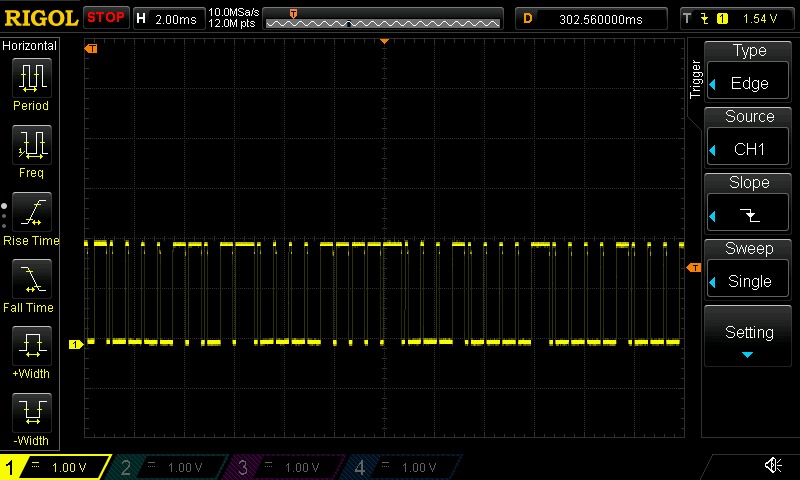Open the trigger Type Edge selector
This screenshot has height=480, width=800.
(x=749, y=70)
